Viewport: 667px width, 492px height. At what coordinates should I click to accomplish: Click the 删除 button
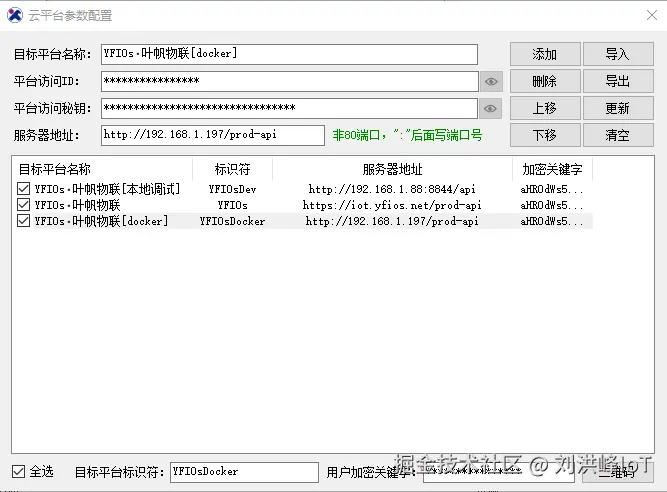(545, 81)
